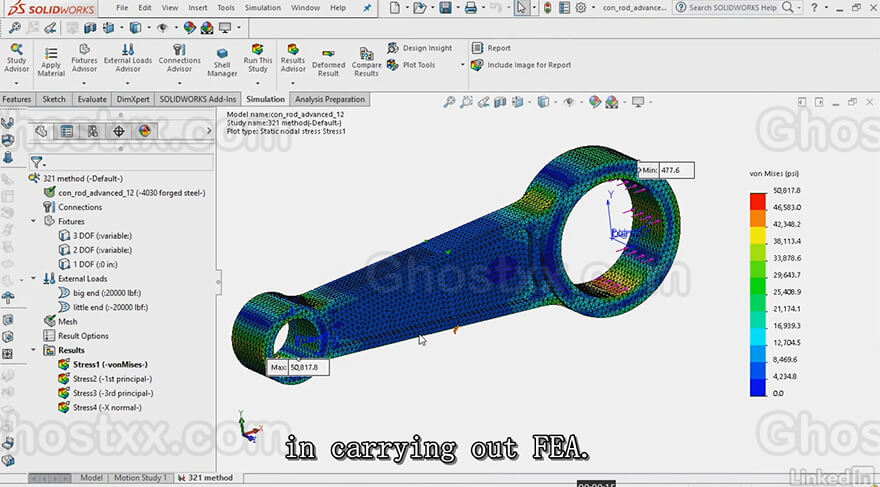
Task: Switch to the PropertyManager tab icon
Action: [x=67, y=131]
